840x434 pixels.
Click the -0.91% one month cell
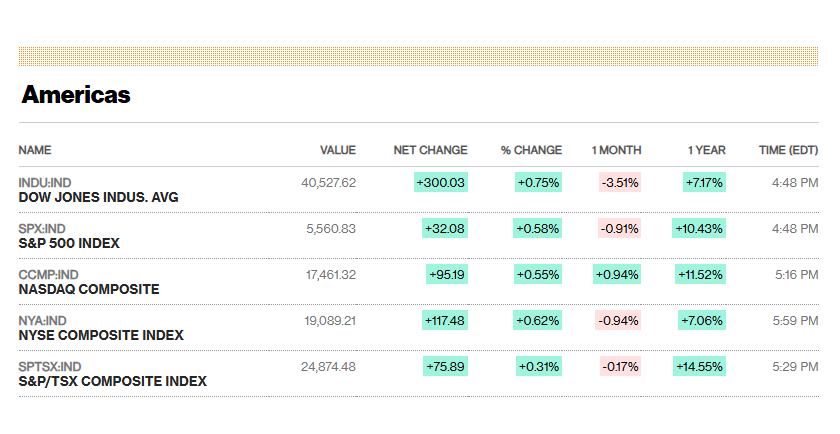tap(620, 228)
